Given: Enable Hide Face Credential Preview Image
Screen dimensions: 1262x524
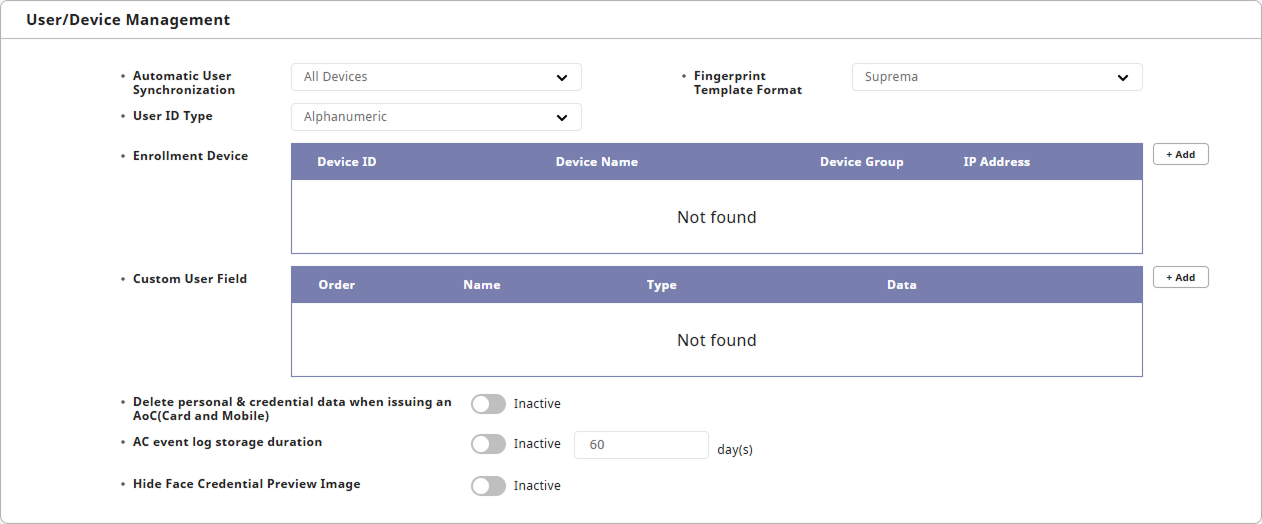Looking at the screenshot, I should [488, 486].
